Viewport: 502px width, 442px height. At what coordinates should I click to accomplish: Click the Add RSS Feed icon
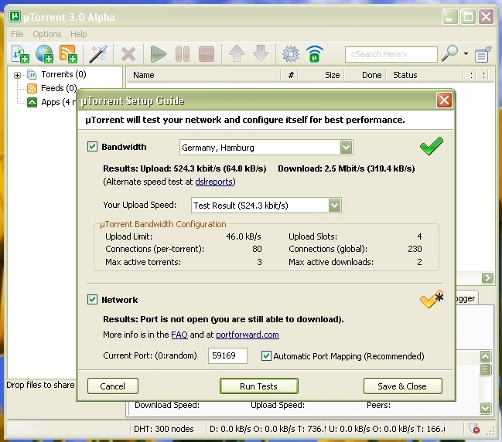click(68, 54)
